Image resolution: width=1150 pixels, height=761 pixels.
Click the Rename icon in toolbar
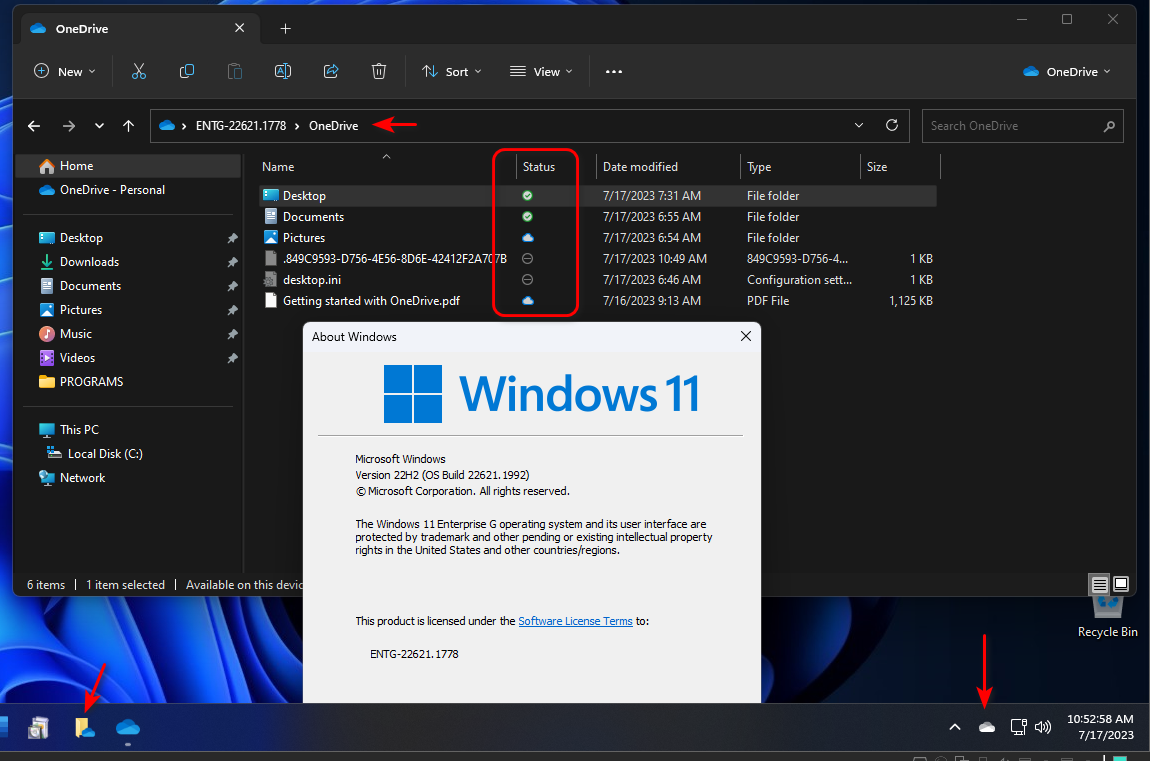(x=283, y=71)
